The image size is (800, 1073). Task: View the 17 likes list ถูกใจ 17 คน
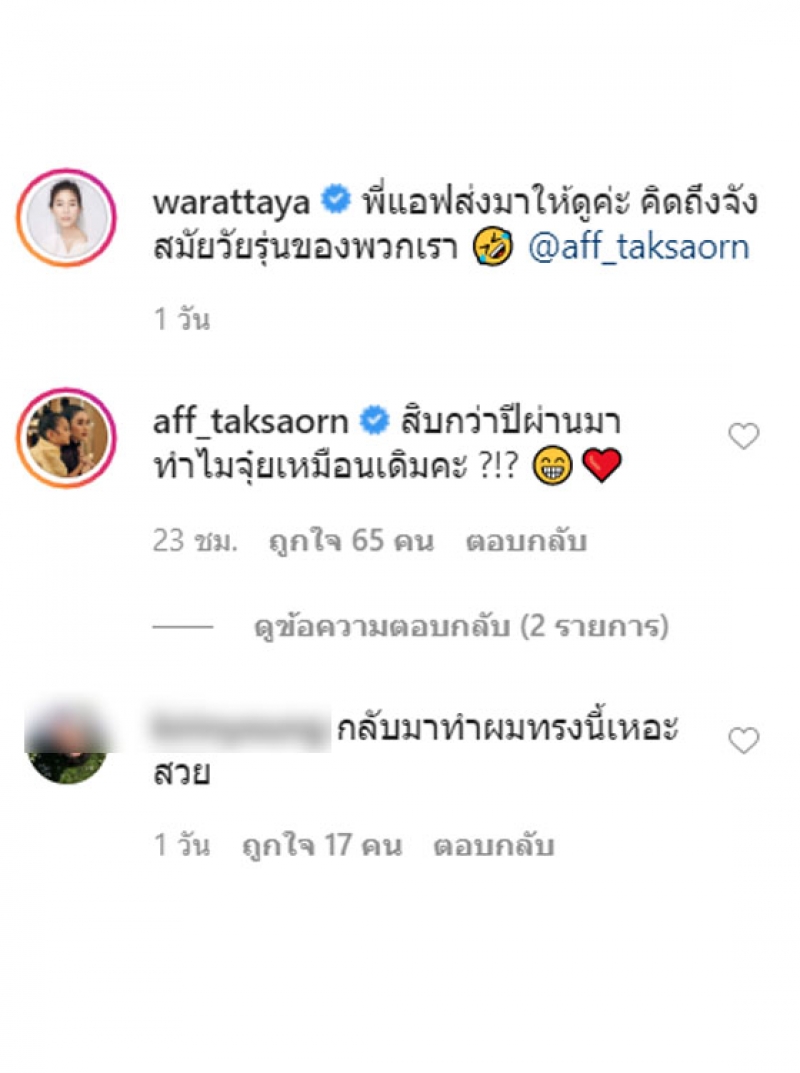point(322,846)
